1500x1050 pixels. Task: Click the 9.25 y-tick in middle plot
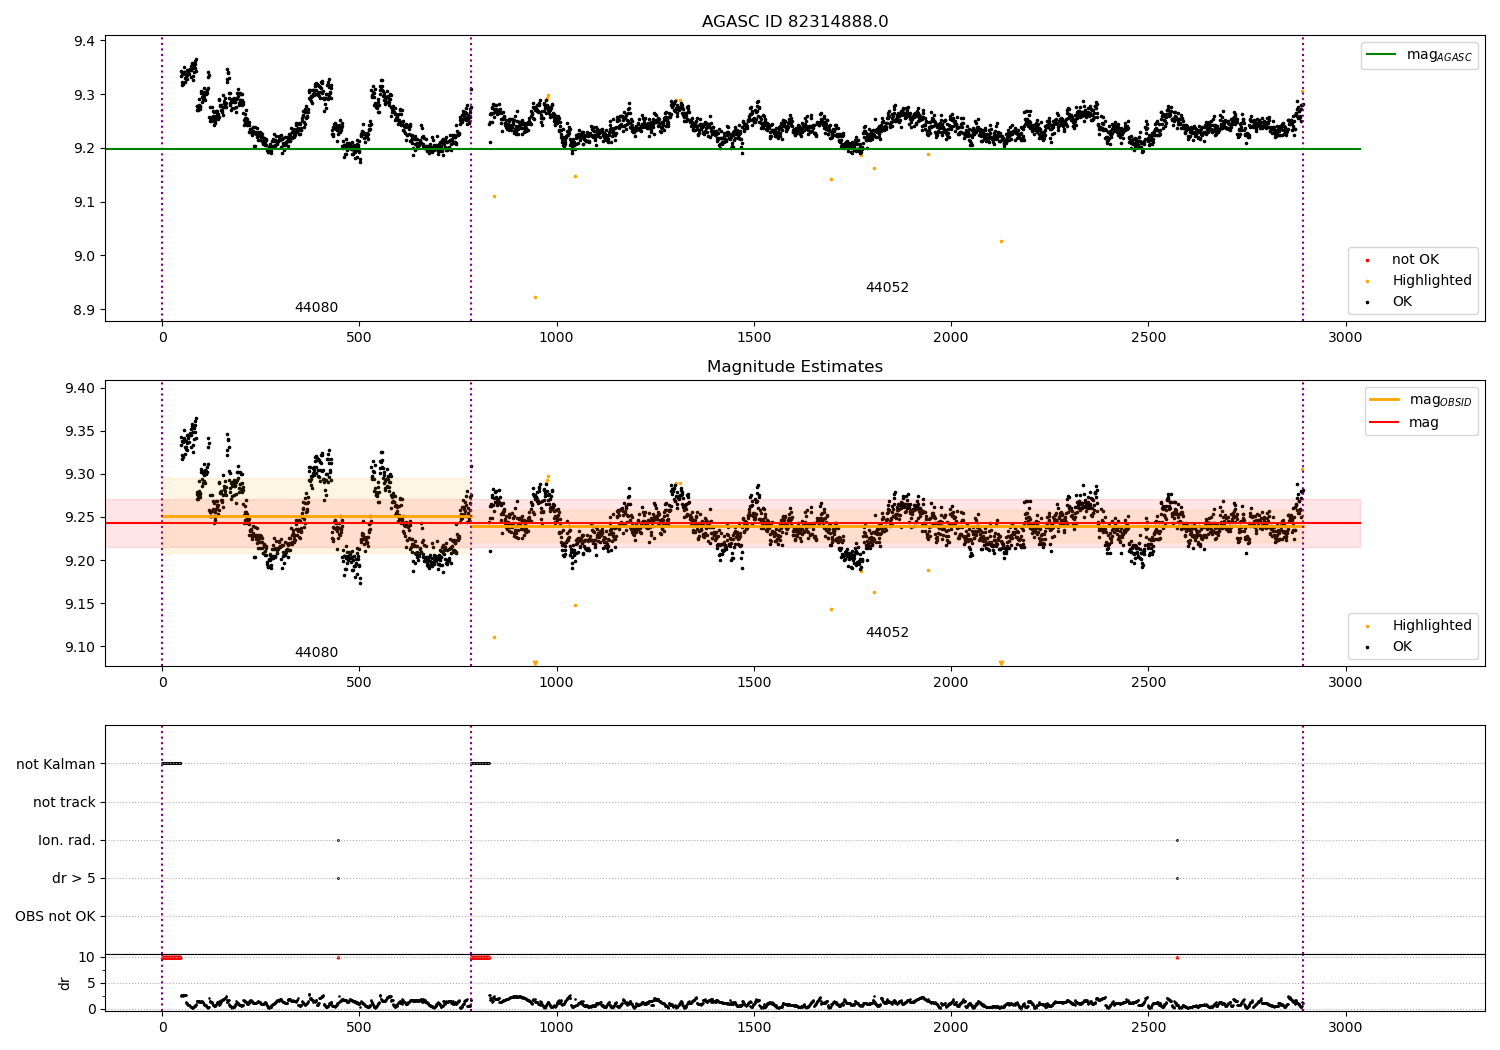click(80, 517)
